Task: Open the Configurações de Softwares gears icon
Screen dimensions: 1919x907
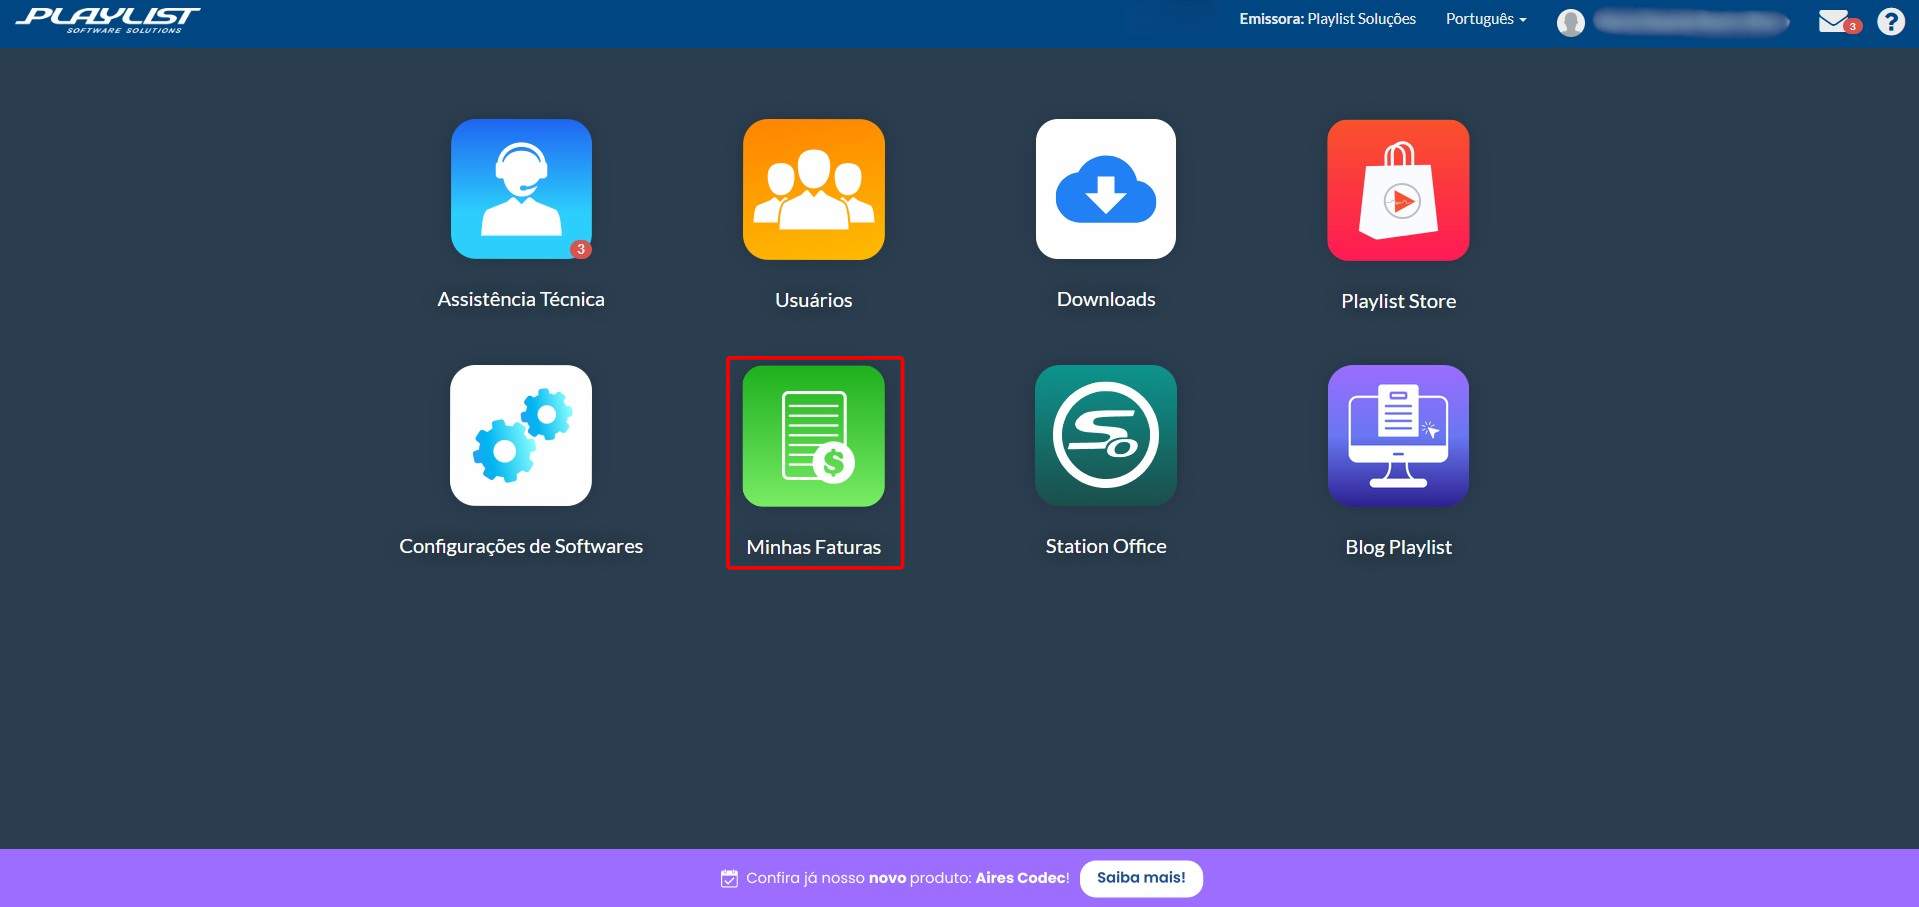Action: coord(521,435)
